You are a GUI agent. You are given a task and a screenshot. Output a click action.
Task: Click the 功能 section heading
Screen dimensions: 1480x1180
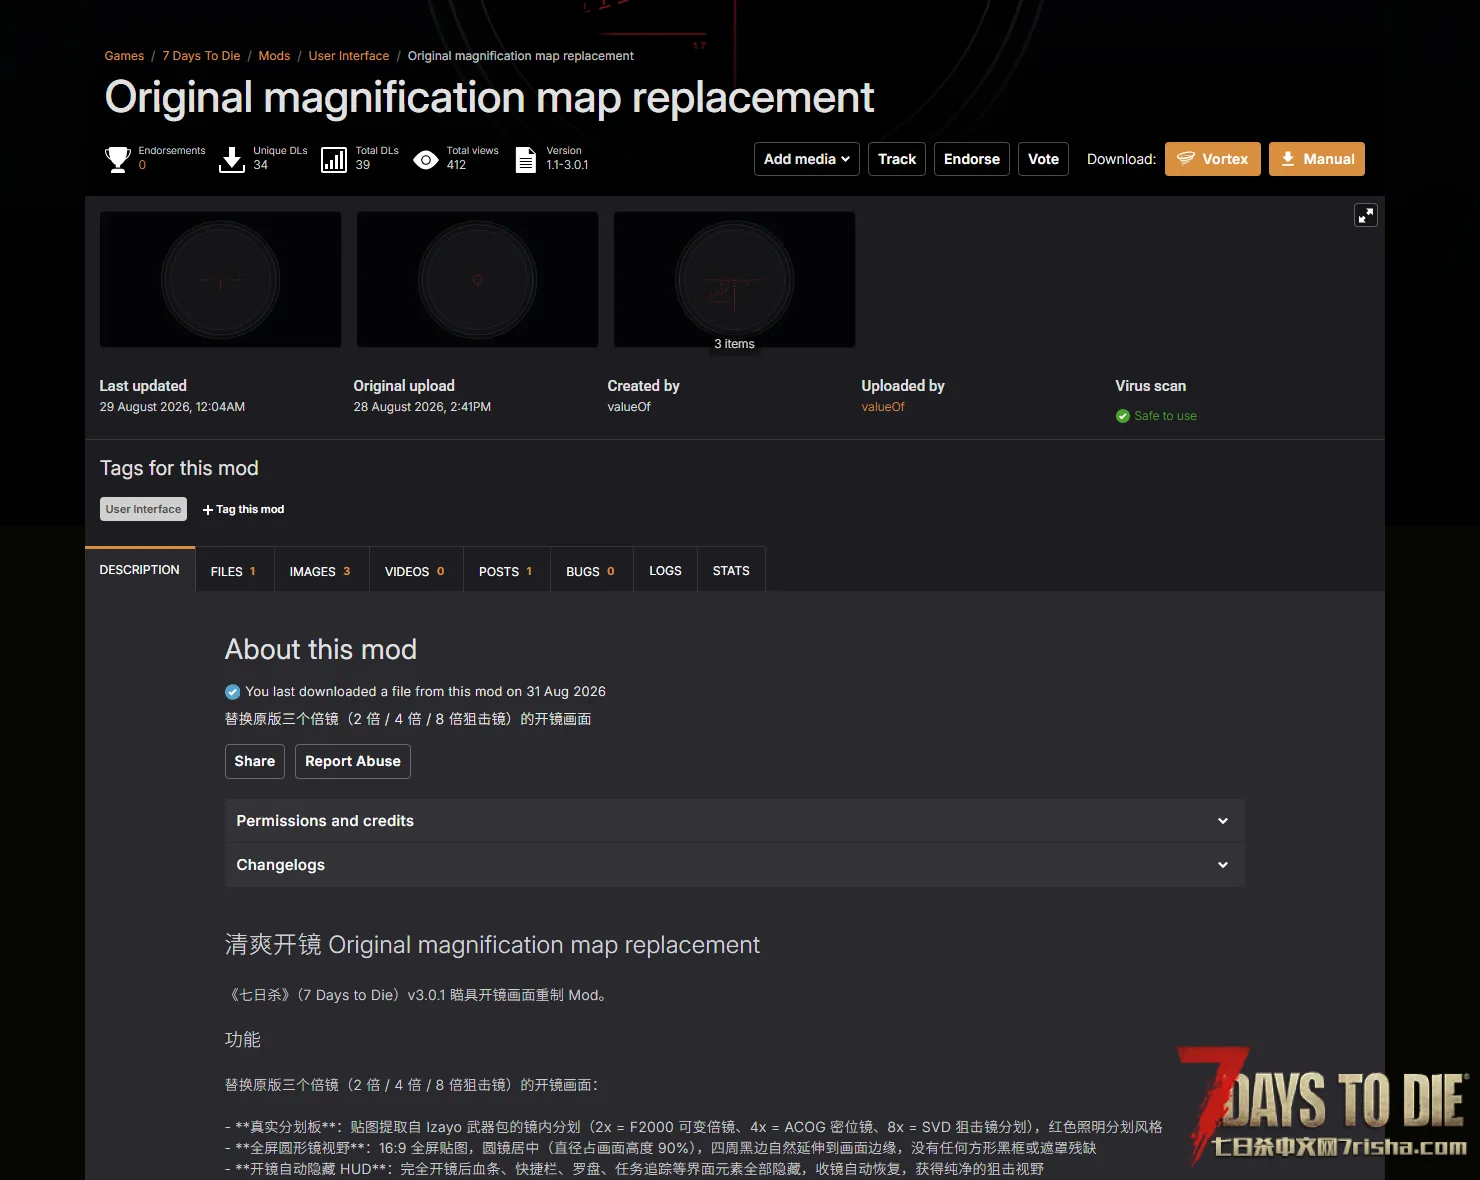pyautogui.click(x=243, y=1040)
